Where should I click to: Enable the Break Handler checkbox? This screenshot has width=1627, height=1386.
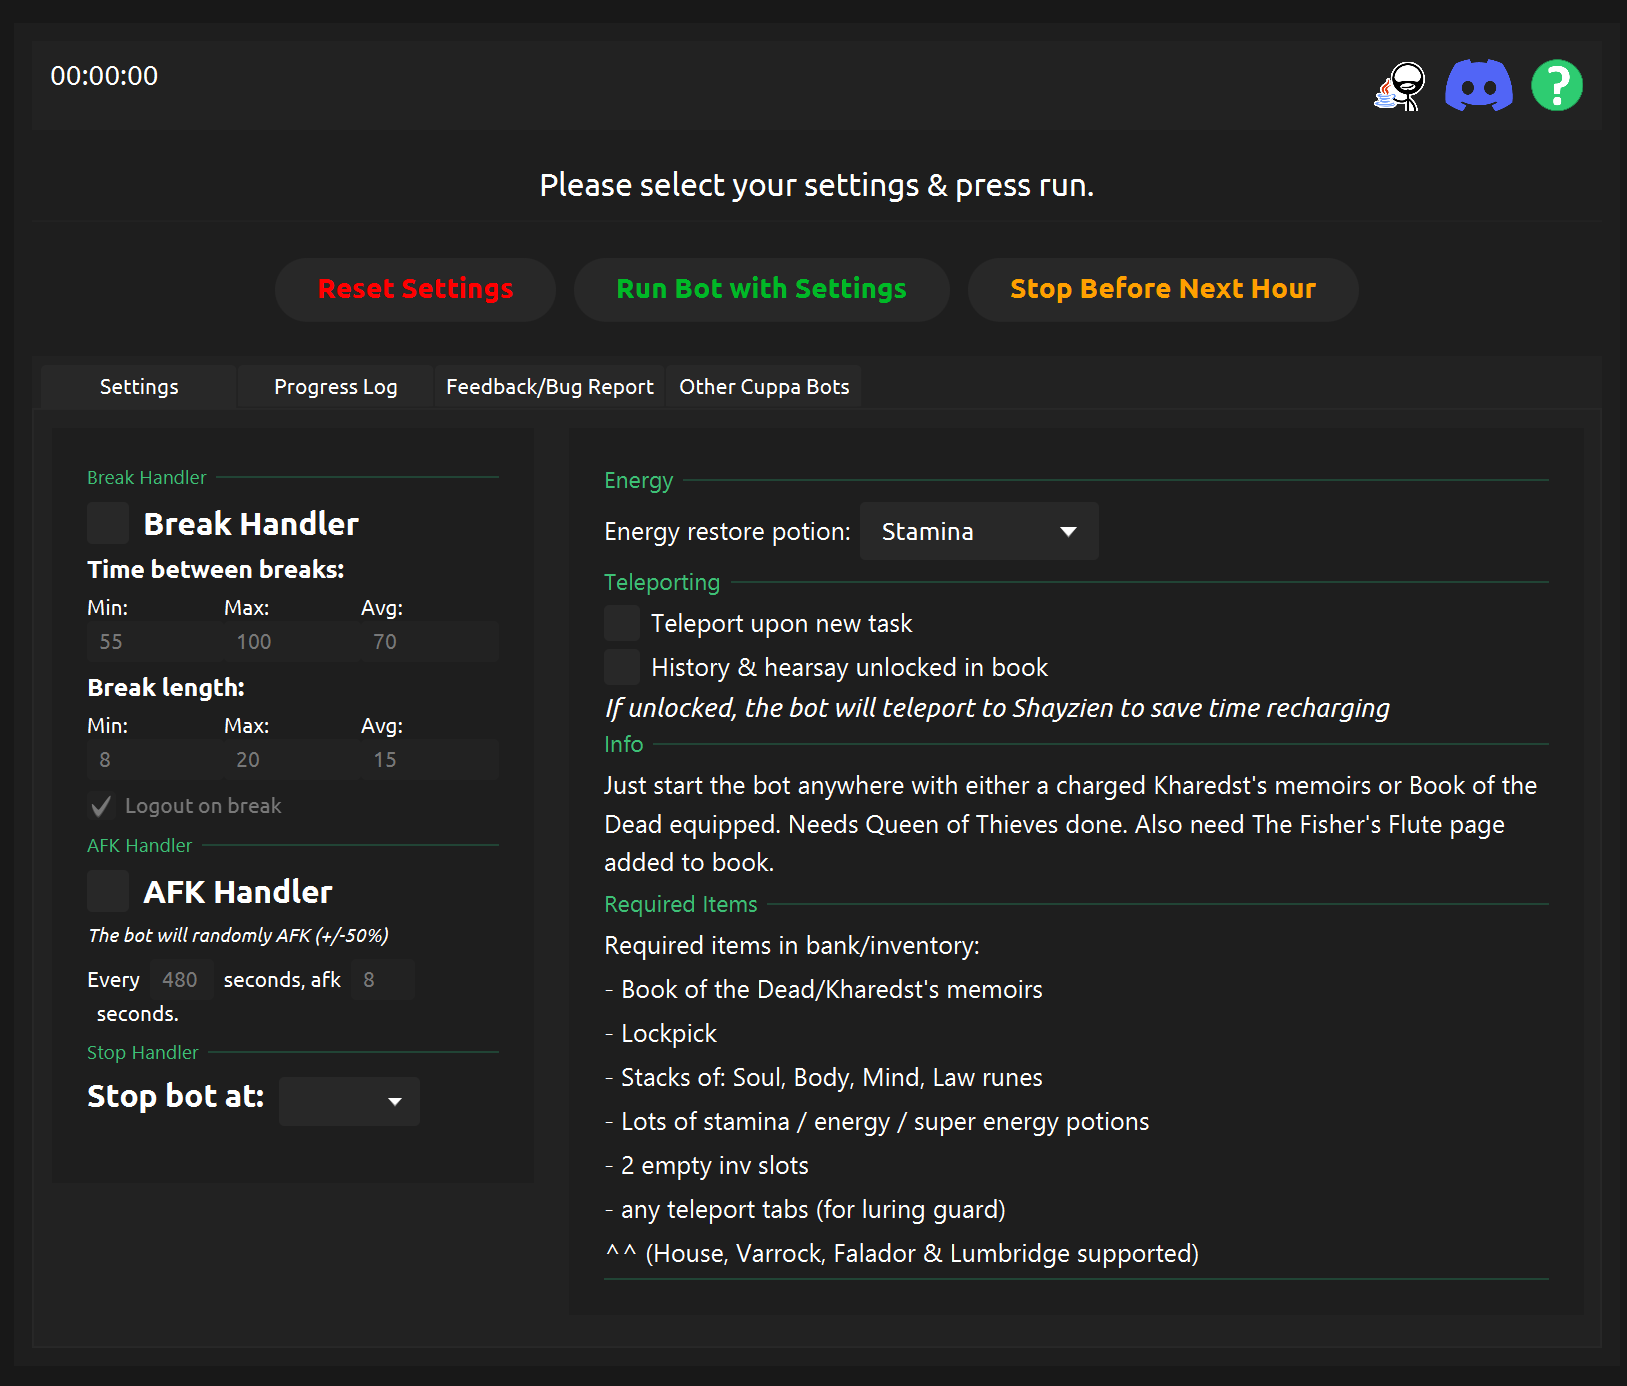click(108, 523)
